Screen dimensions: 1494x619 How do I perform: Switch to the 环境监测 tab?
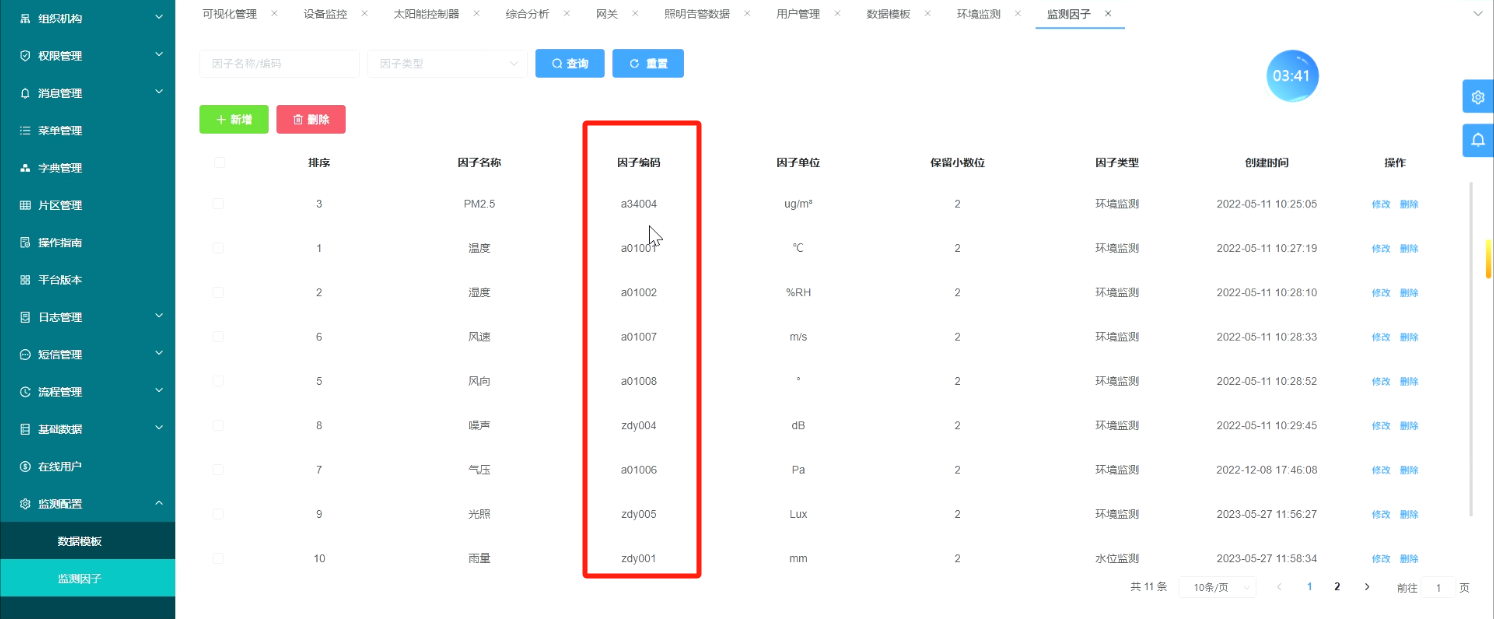[978, 14]
